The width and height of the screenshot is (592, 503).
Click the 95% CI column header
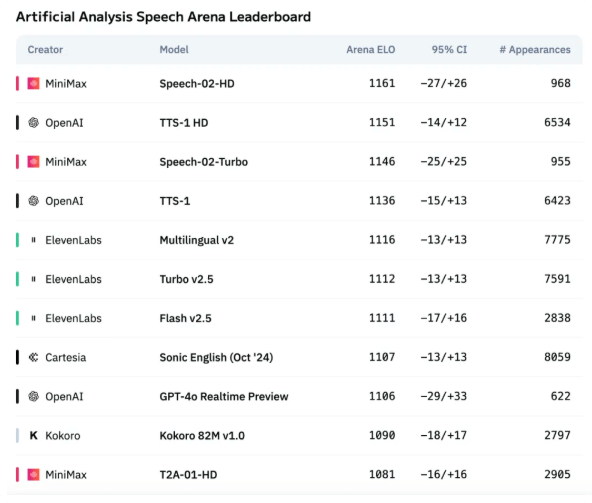coord(449,50)
